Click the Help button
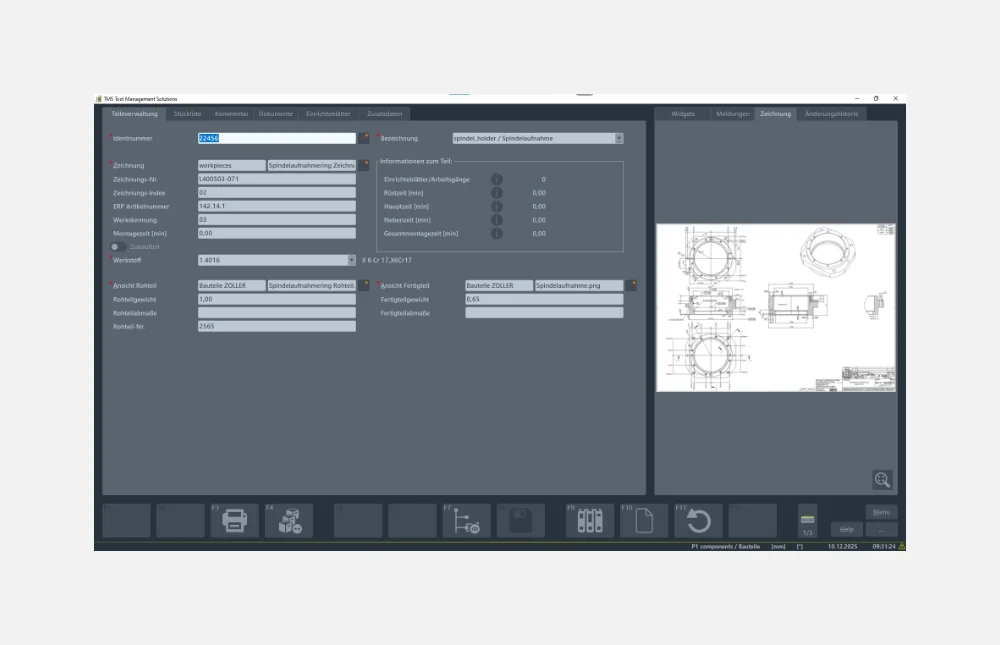This screenshot has width=1000, height=645. click(x=845, y=529)
